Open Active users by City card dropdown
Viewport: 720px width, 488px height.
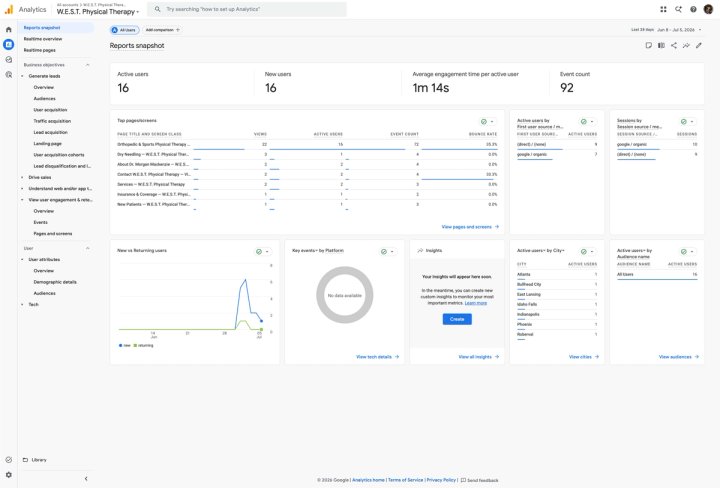coord(587,252)
